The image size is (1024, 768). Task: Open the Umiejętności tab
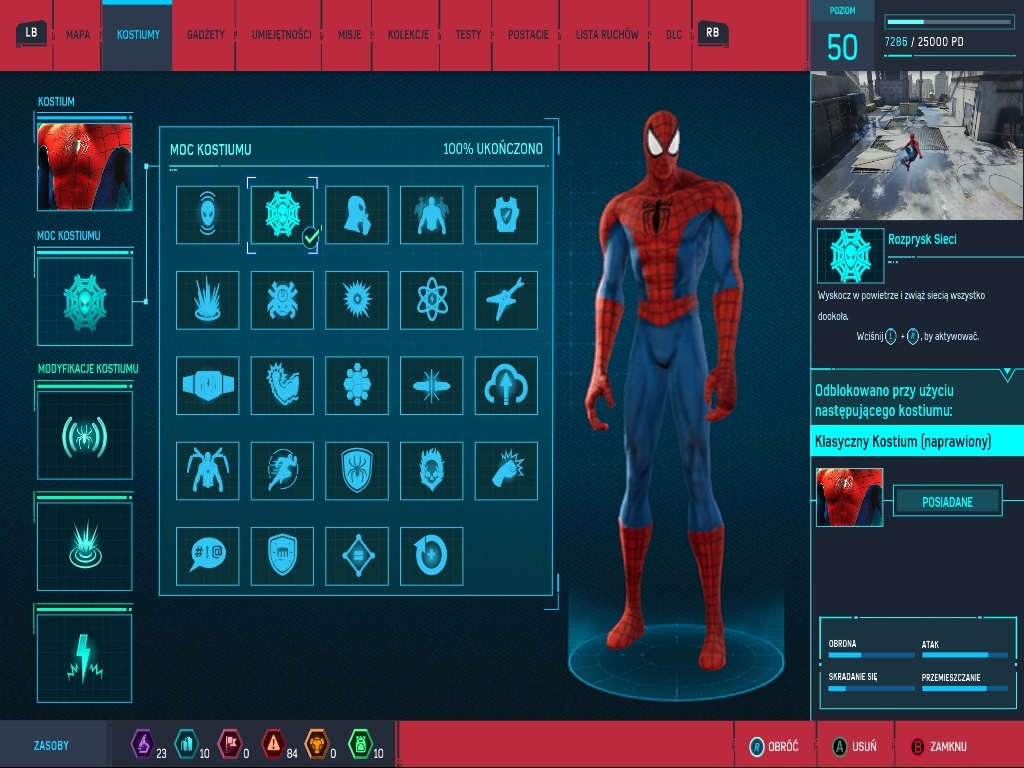pyautogui.click(x=281, y=35)
